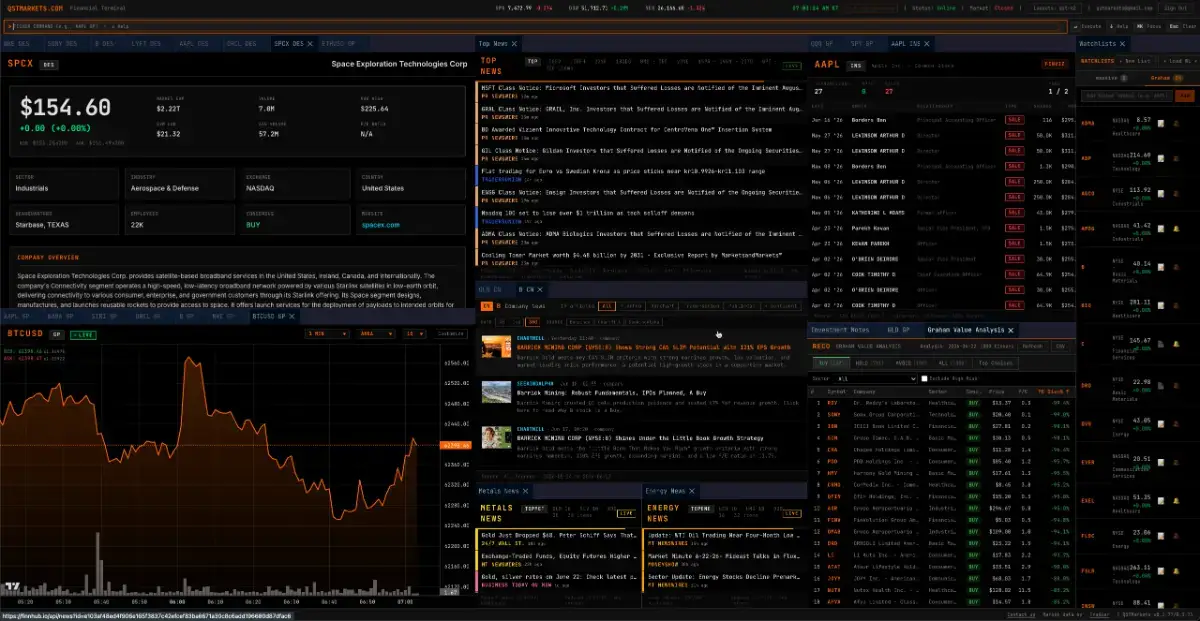Viewport: 1200px width, 621px height.
Task: Open the AREA chart type dropdown
Action: click(375, 334)
